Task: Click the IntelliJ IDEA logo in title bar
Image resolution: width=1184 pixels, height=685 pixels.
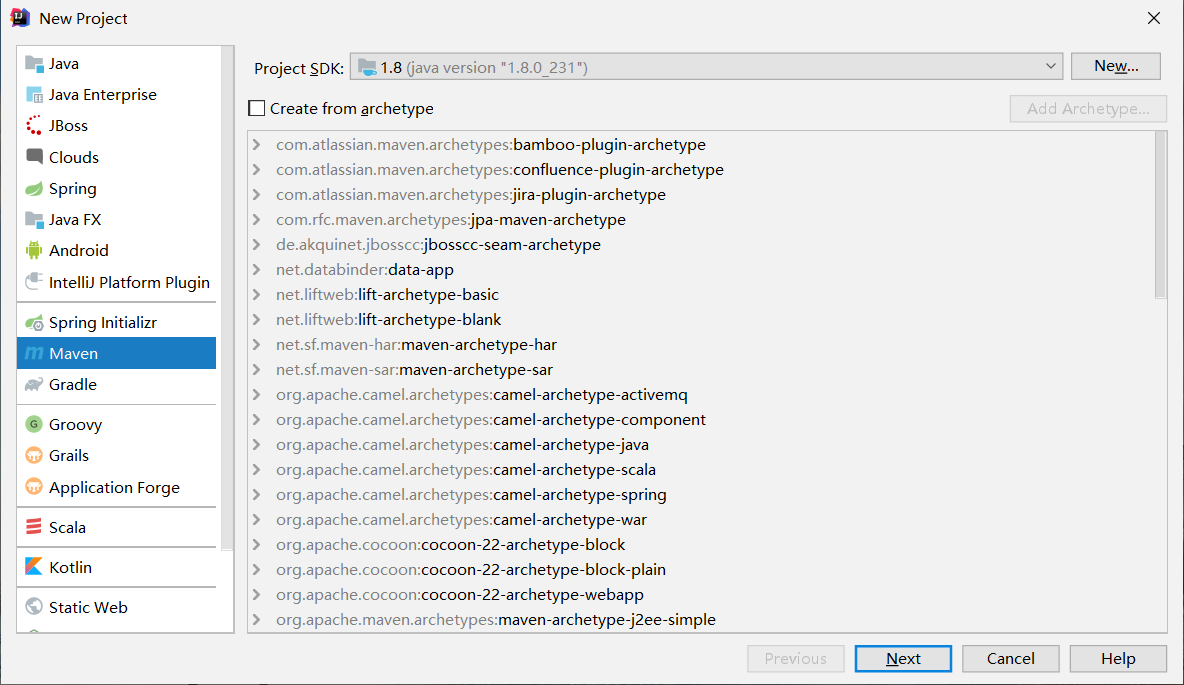Action: click(x=20, y=17)
